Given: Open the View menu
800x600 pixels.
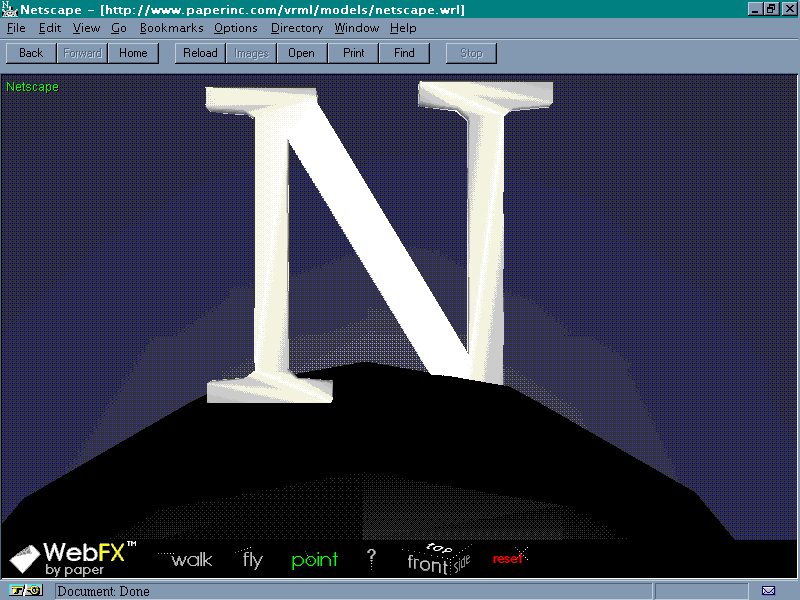Looking at the screenshot, I should pos(86,28).
